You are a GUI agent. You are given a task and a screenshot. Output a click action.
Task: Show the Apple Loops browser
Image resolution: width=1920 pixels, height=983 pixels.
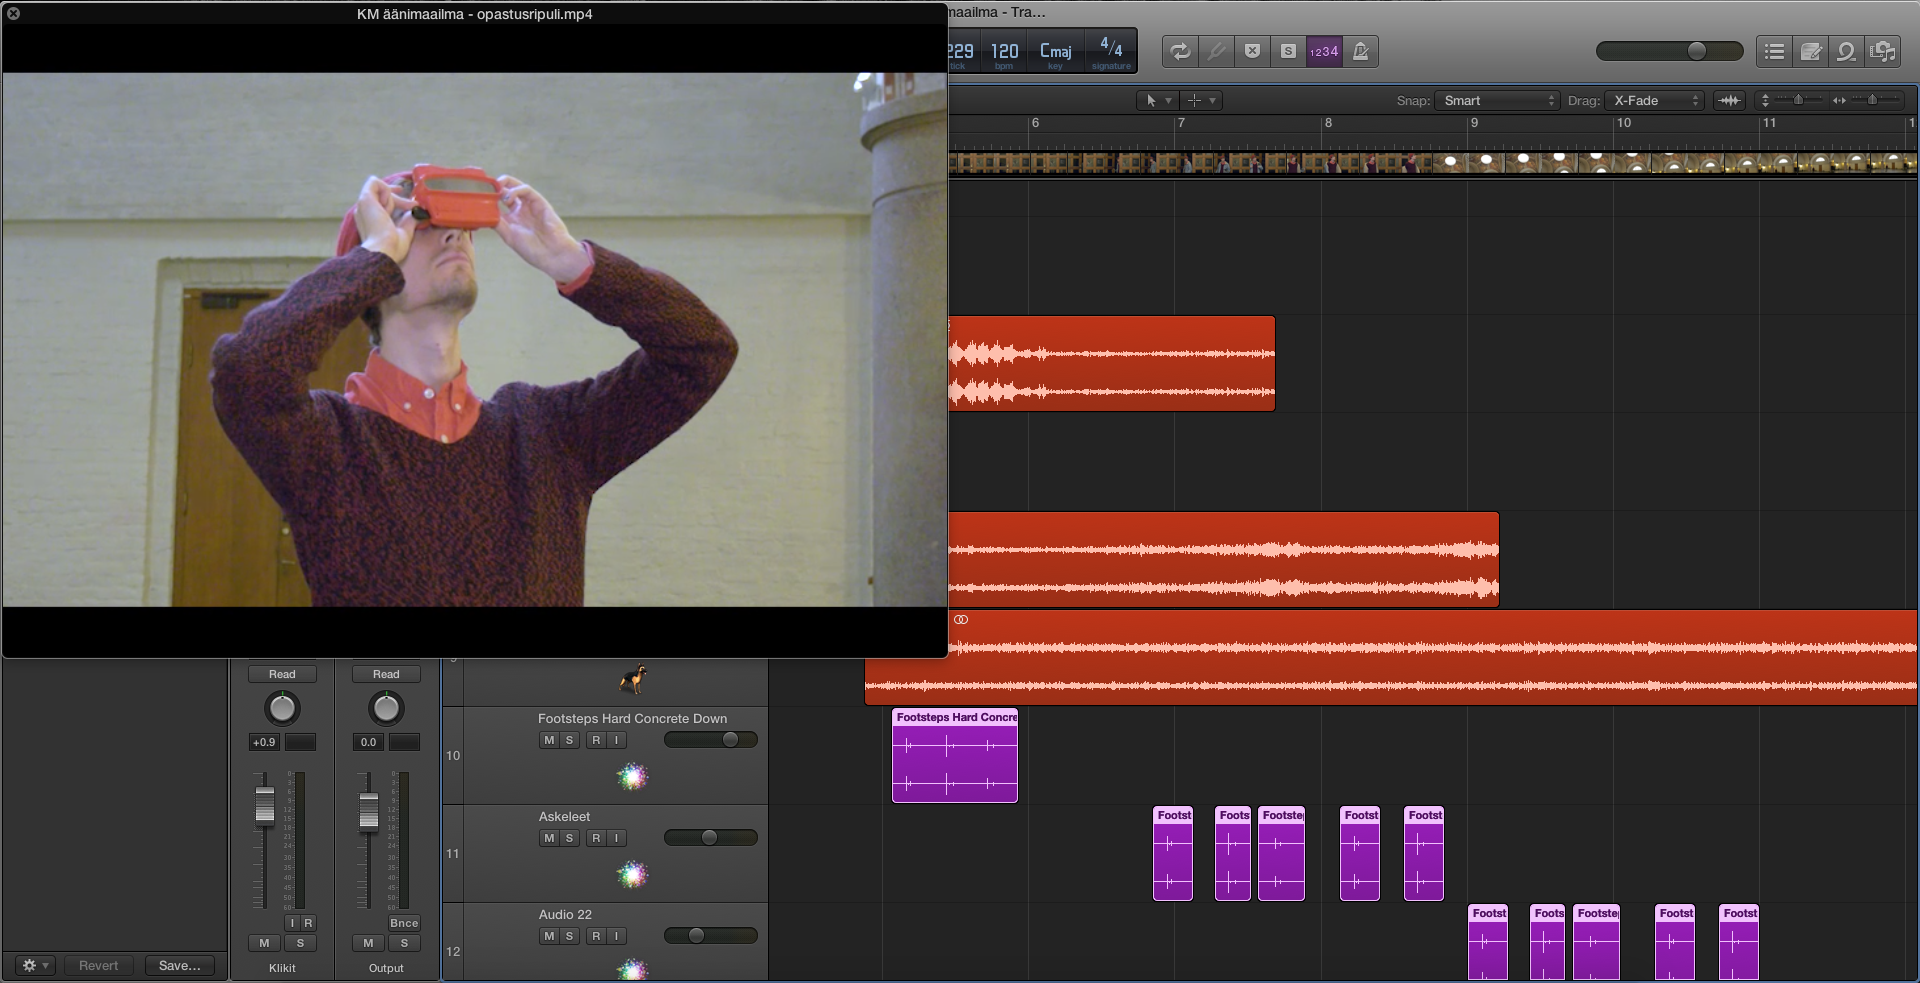coord(1846,51)
